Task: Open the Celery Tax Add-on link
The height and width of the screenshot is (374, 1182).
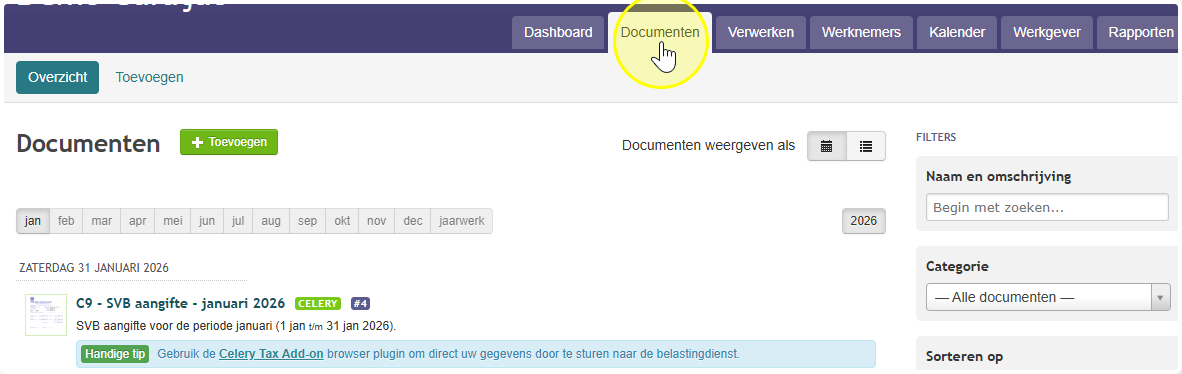Action: pos(271,353)
